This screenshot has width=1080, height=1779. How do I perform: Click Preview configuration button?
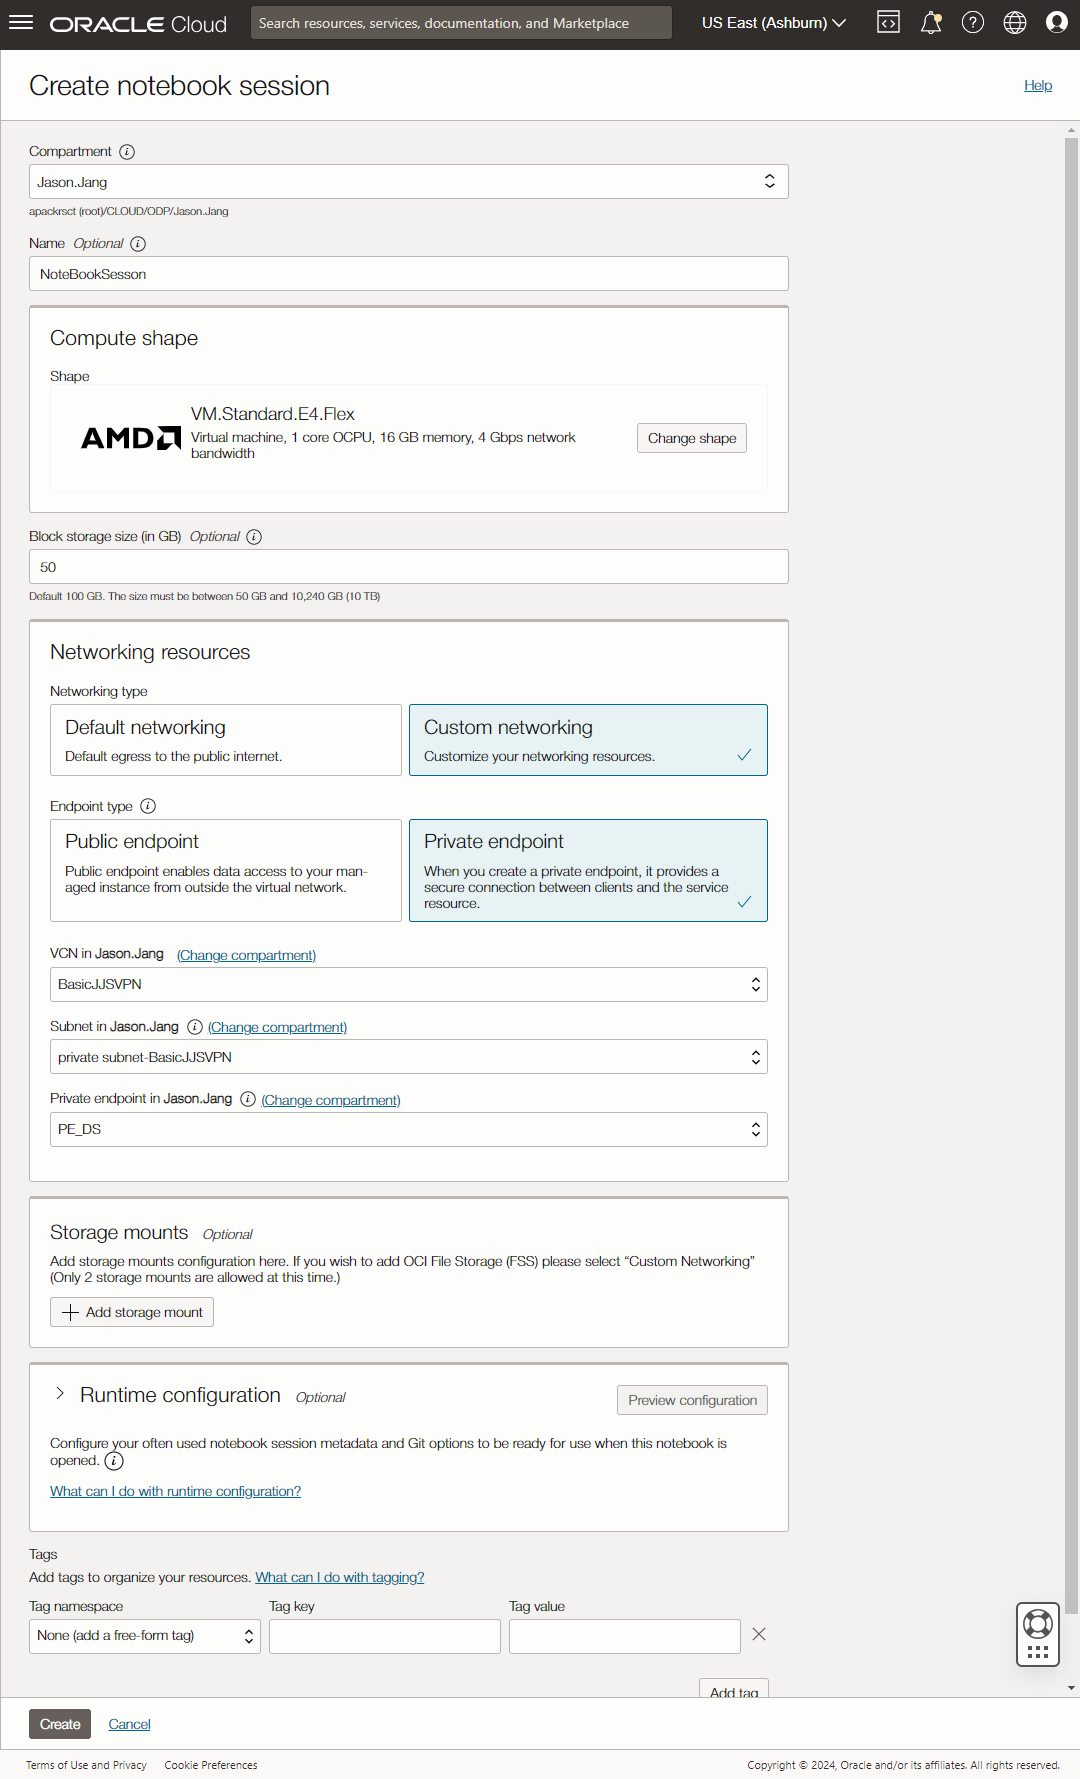click(692, 1400)
